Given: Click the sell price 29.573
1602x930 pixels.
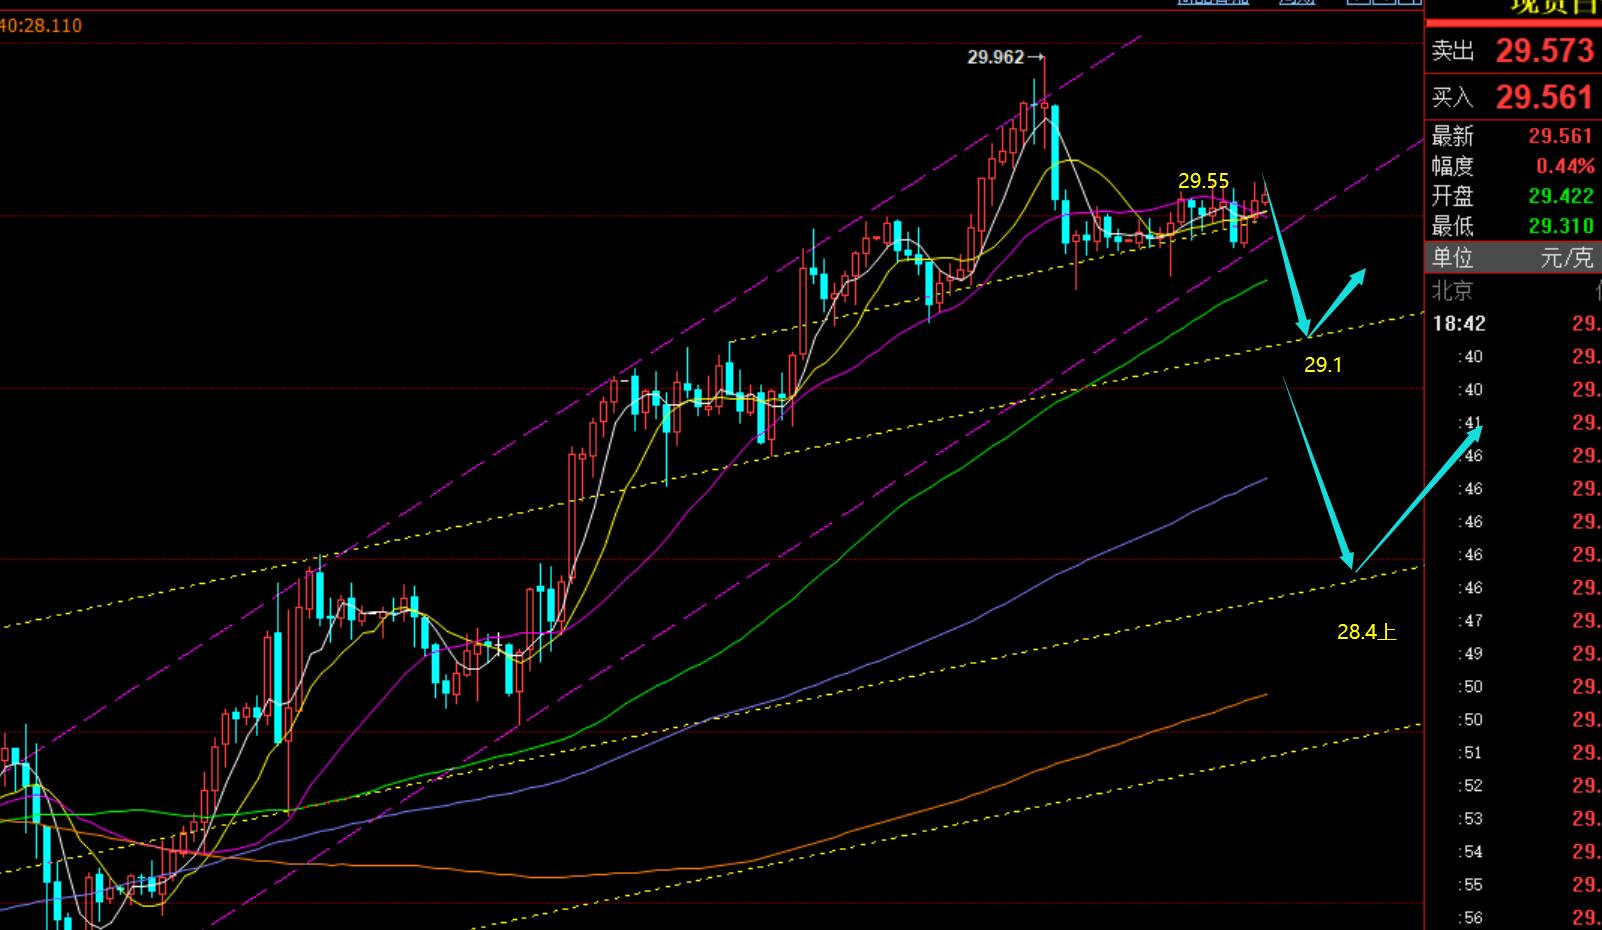Looking at the screenshot, I should point(1544,50).
